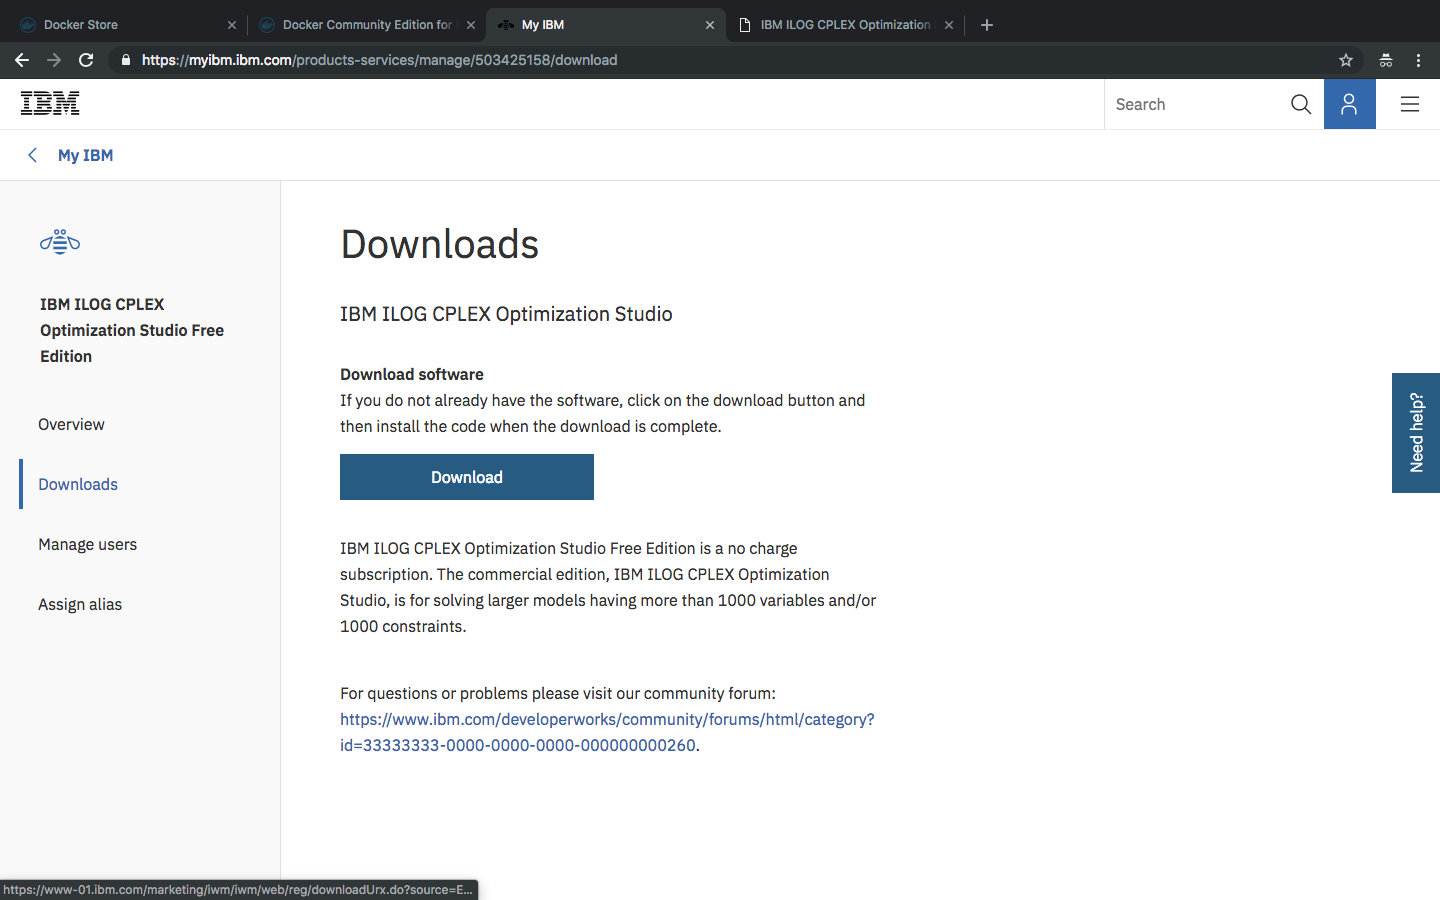This screenshot has width=1440, height=900.
Task: Select Downloads in the sidebar
Action: tap(78, 484)
